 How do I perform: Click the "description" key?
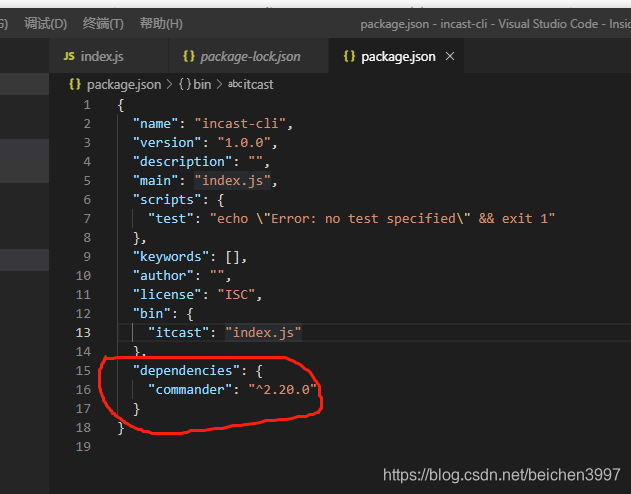point(182,162)
